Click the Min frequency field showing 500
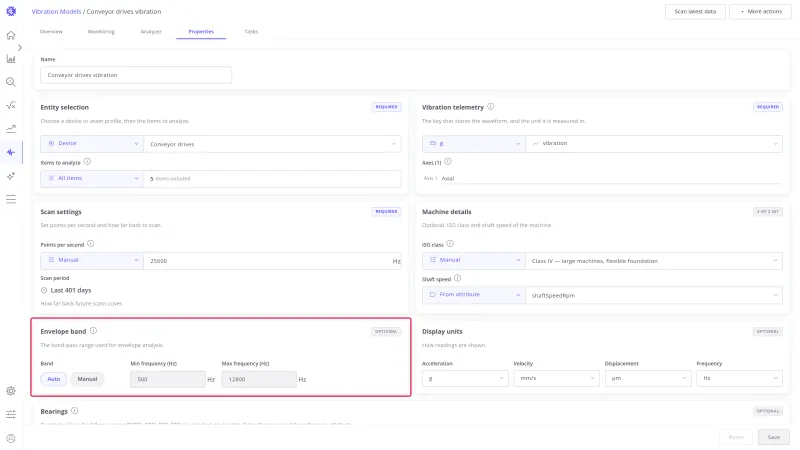Image resolution: width=800 pixels, height=450 pixels. [x=168, y=379]
